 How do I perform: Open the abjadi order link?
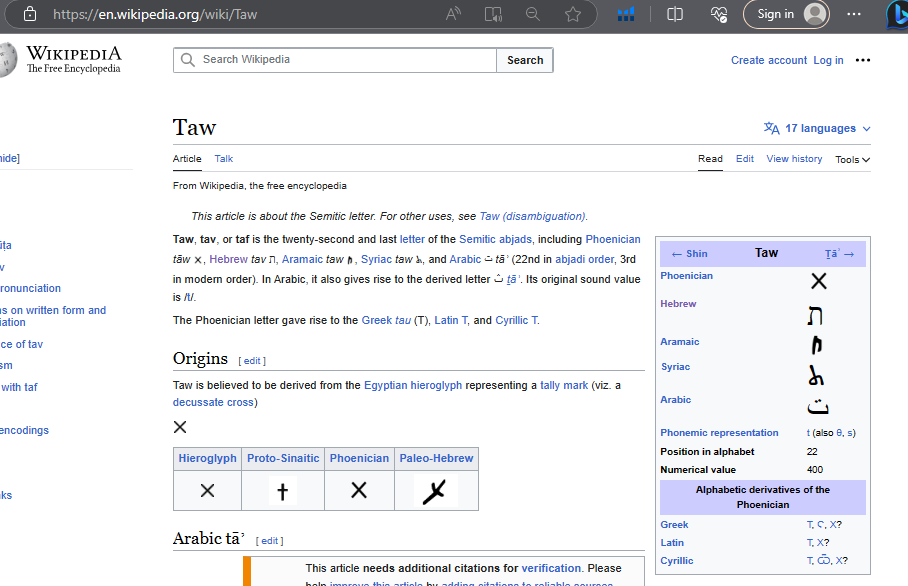[584, 259]
